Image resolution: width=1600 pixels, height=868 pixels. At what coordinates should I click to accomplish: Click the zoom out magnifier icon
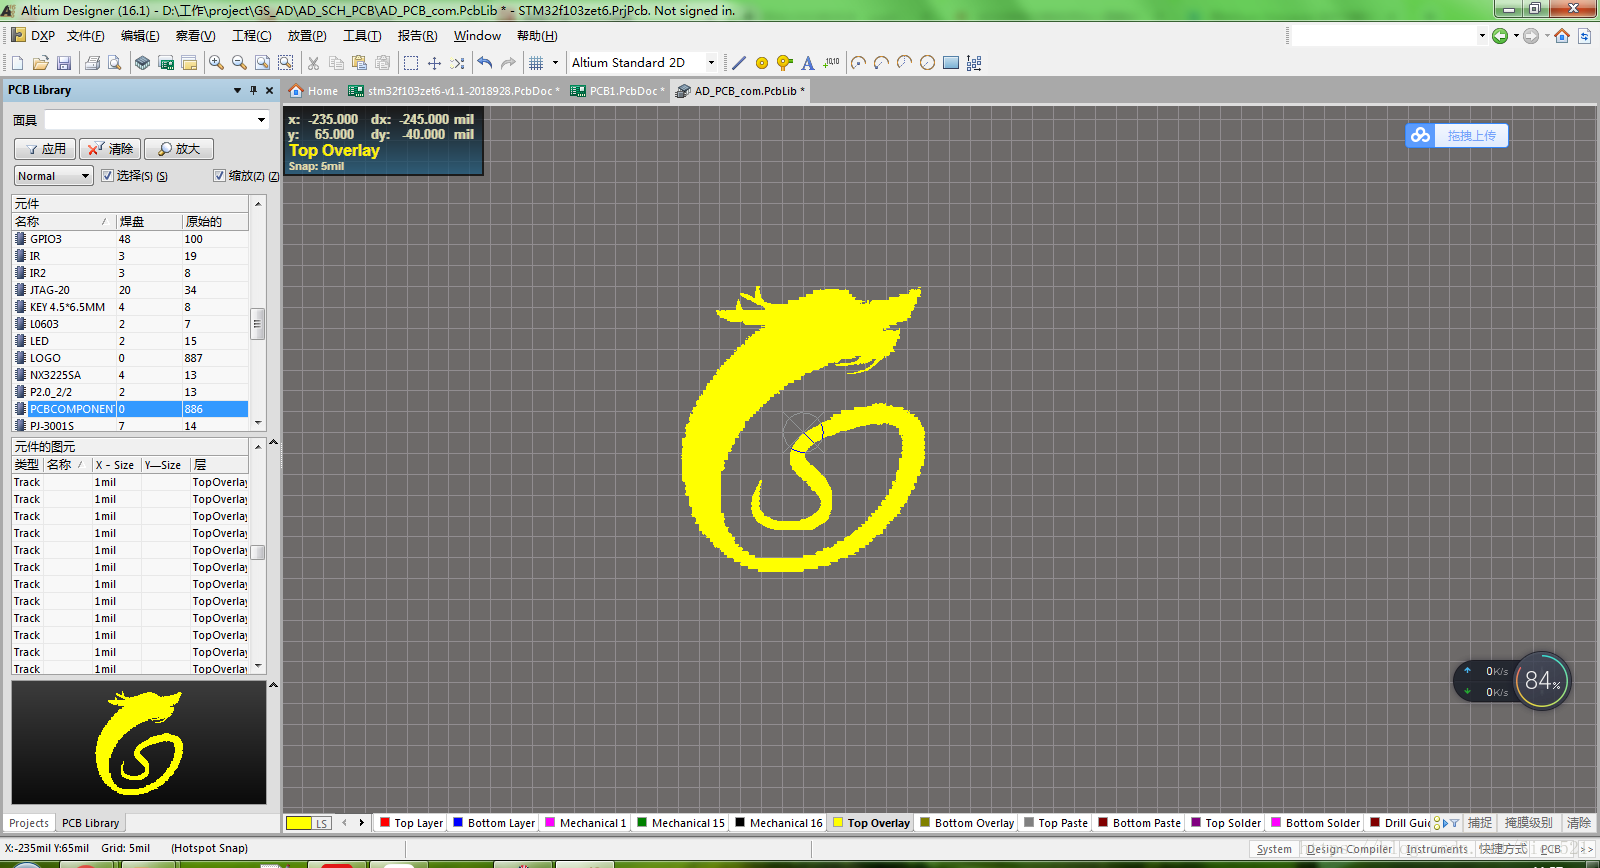pyautogui.click(x=239, y=63)
